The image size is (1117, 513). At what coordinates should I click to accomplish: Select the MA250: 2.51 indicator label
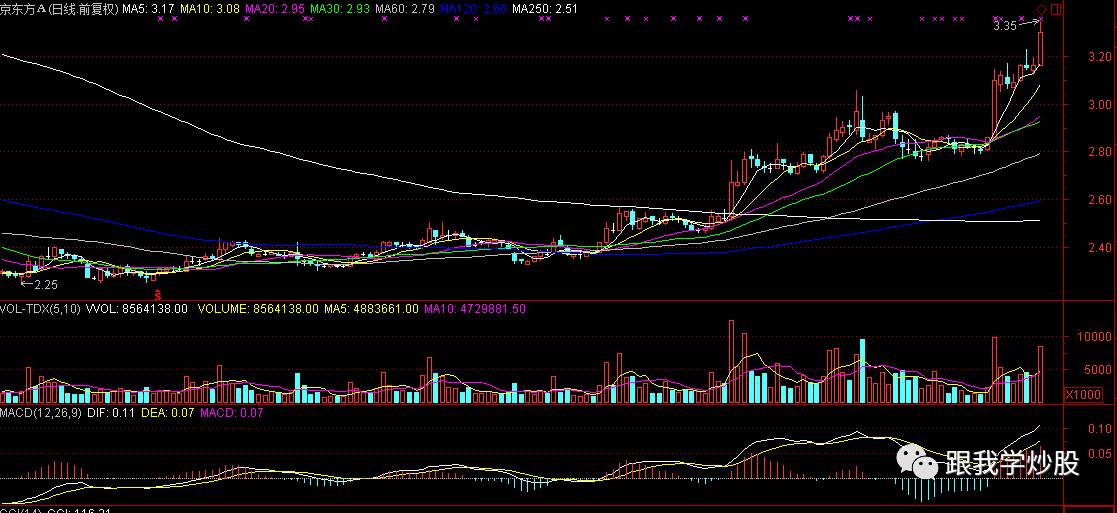click(x=544, y=9)
